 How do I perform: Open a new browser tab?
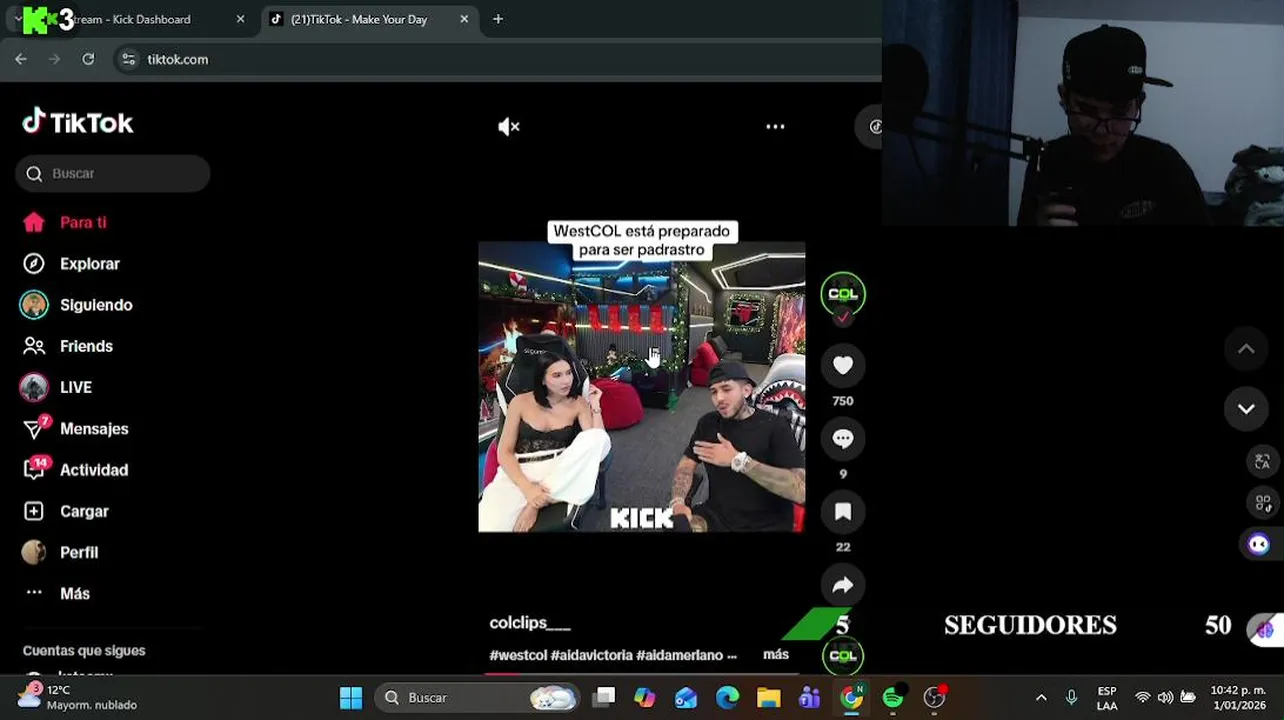(x=498, y=19)
